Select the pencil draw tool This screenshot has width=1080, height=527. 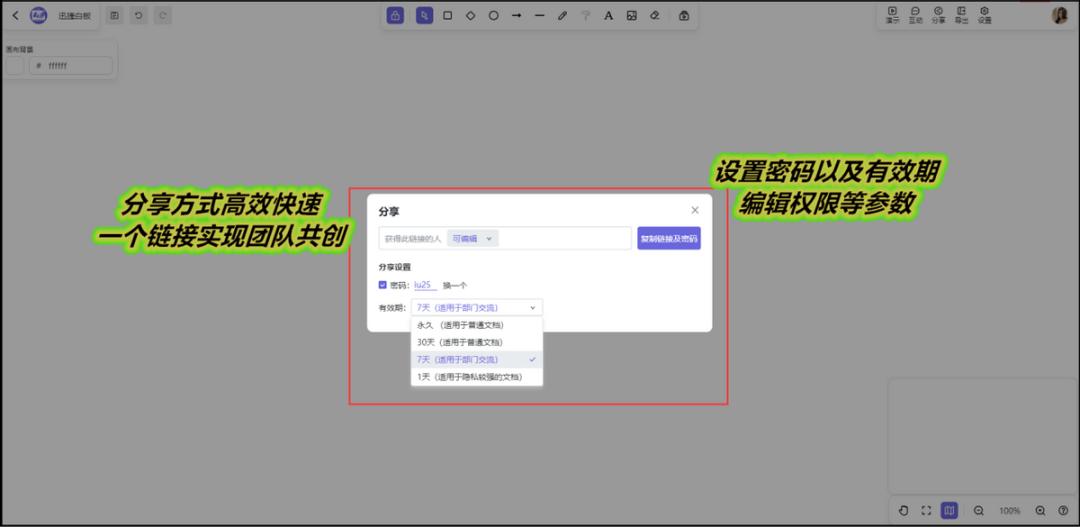562,15
